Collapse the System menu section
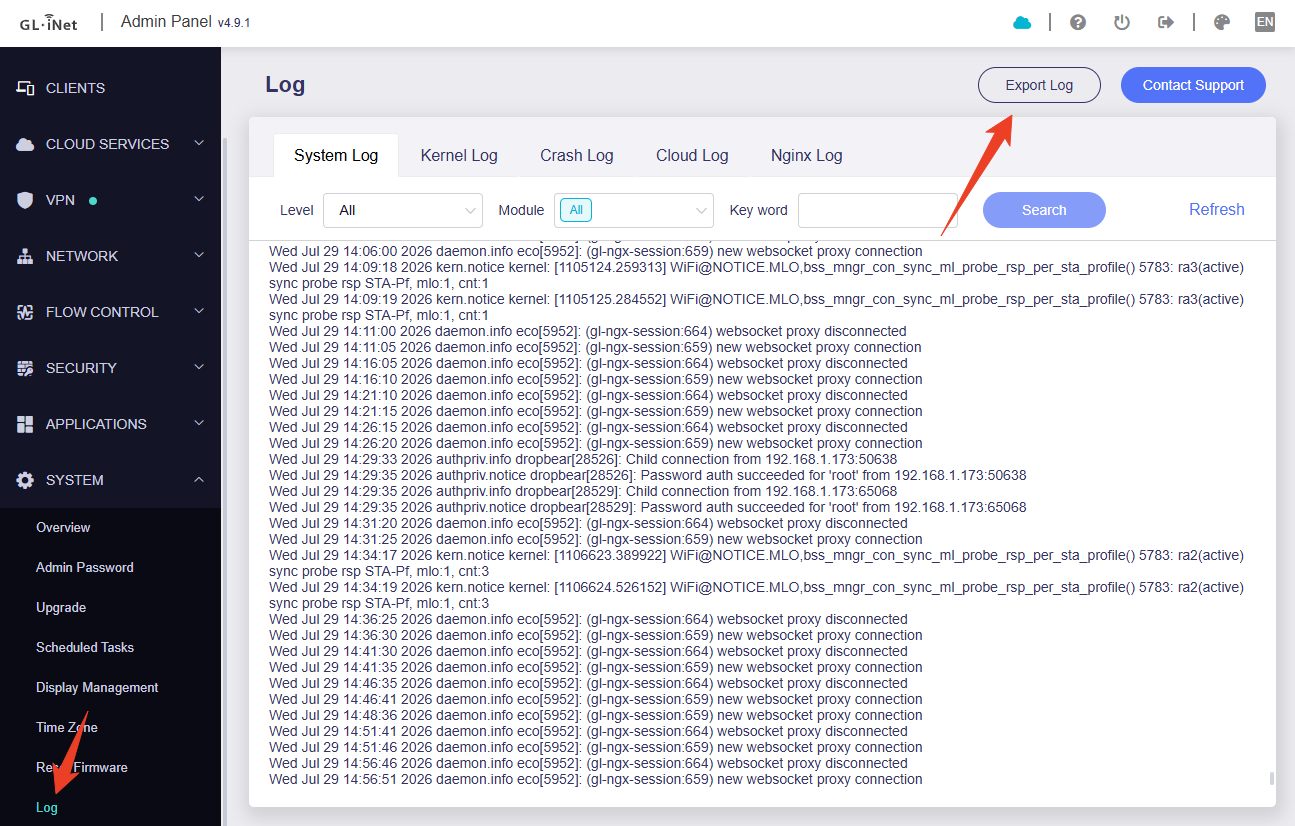The width and height of the screenshot is (1295, 826). click(x=110, y=480)
